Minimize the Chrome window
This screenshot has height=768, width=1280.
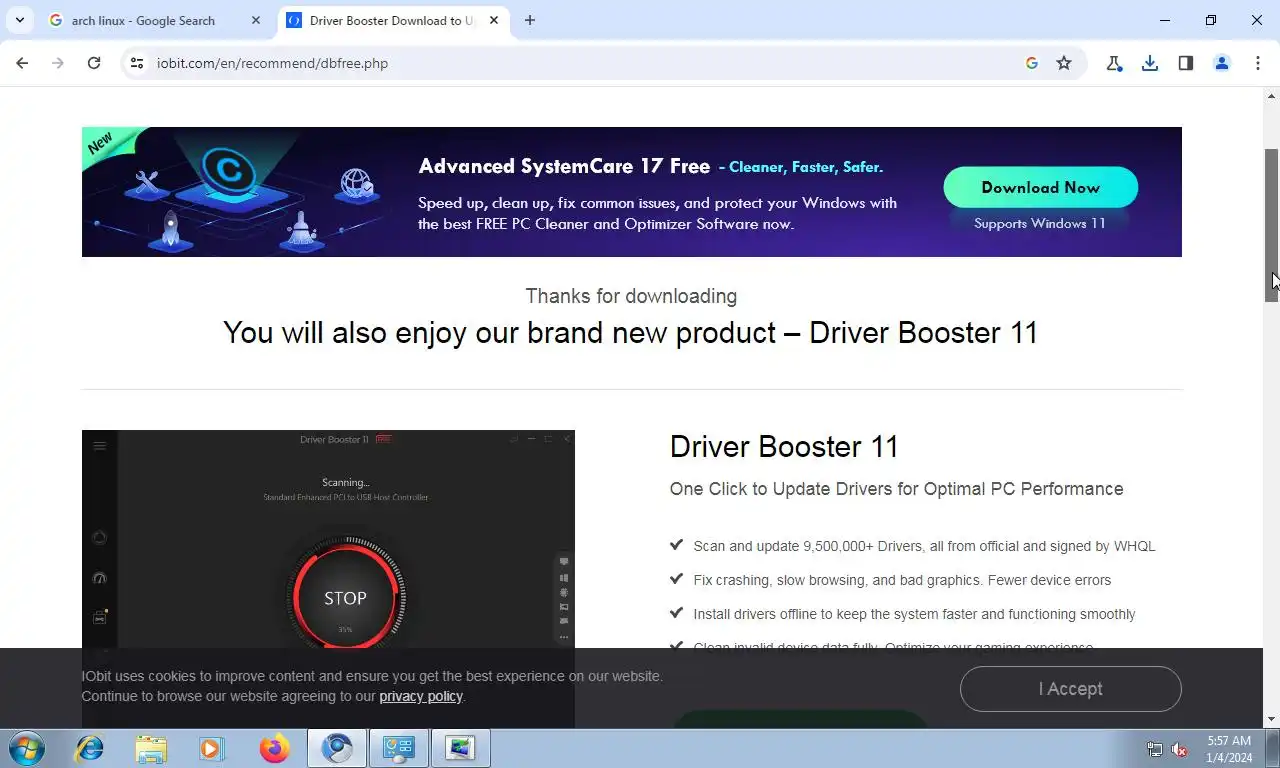(1165, 20)
